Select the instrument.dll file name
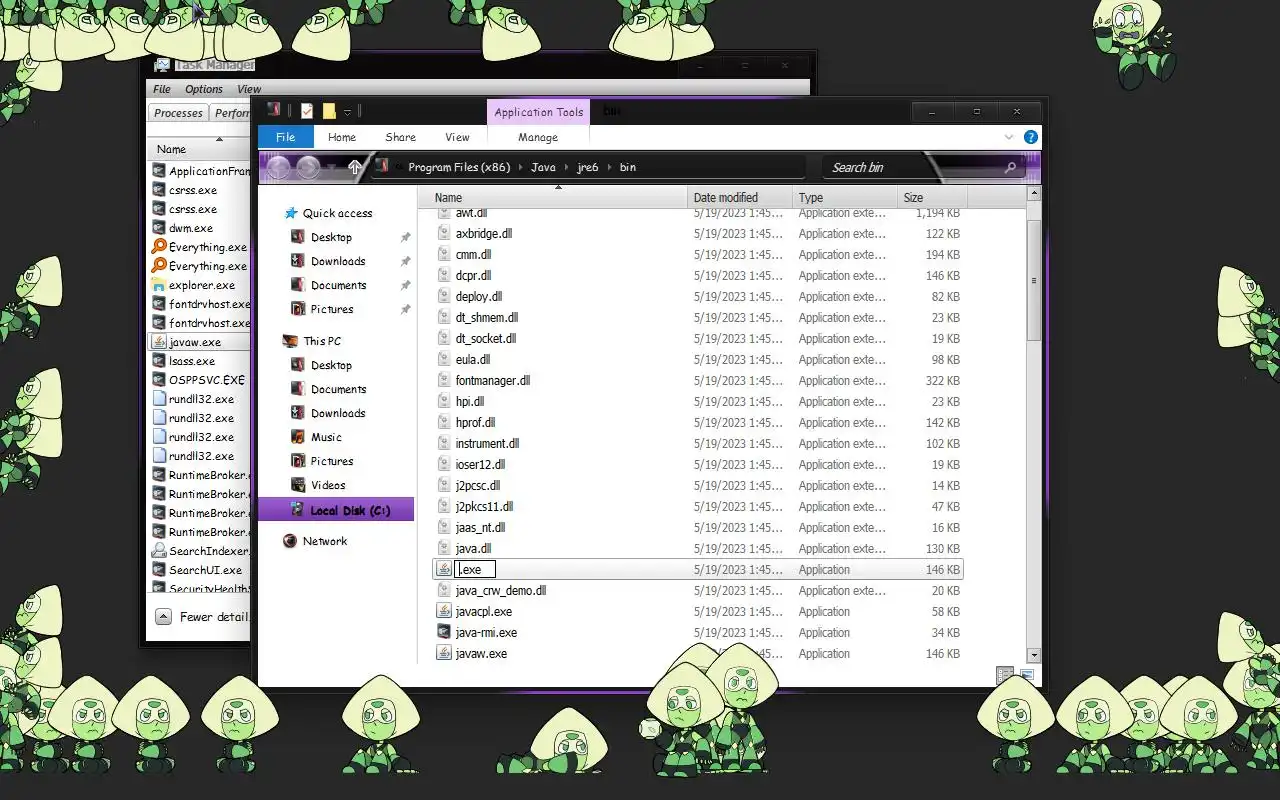 [x=487, y=443]
